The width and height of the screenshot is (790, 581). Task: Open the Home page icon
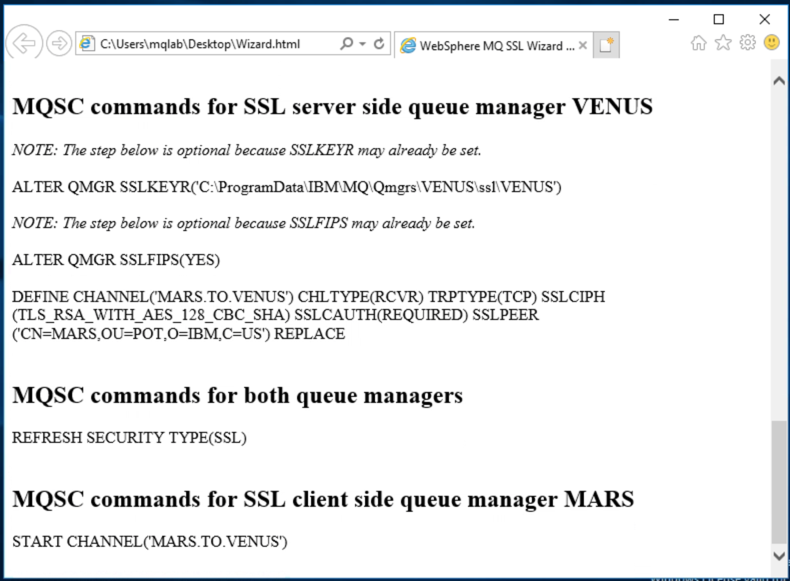pyautogui.click(x=698, y=43)
